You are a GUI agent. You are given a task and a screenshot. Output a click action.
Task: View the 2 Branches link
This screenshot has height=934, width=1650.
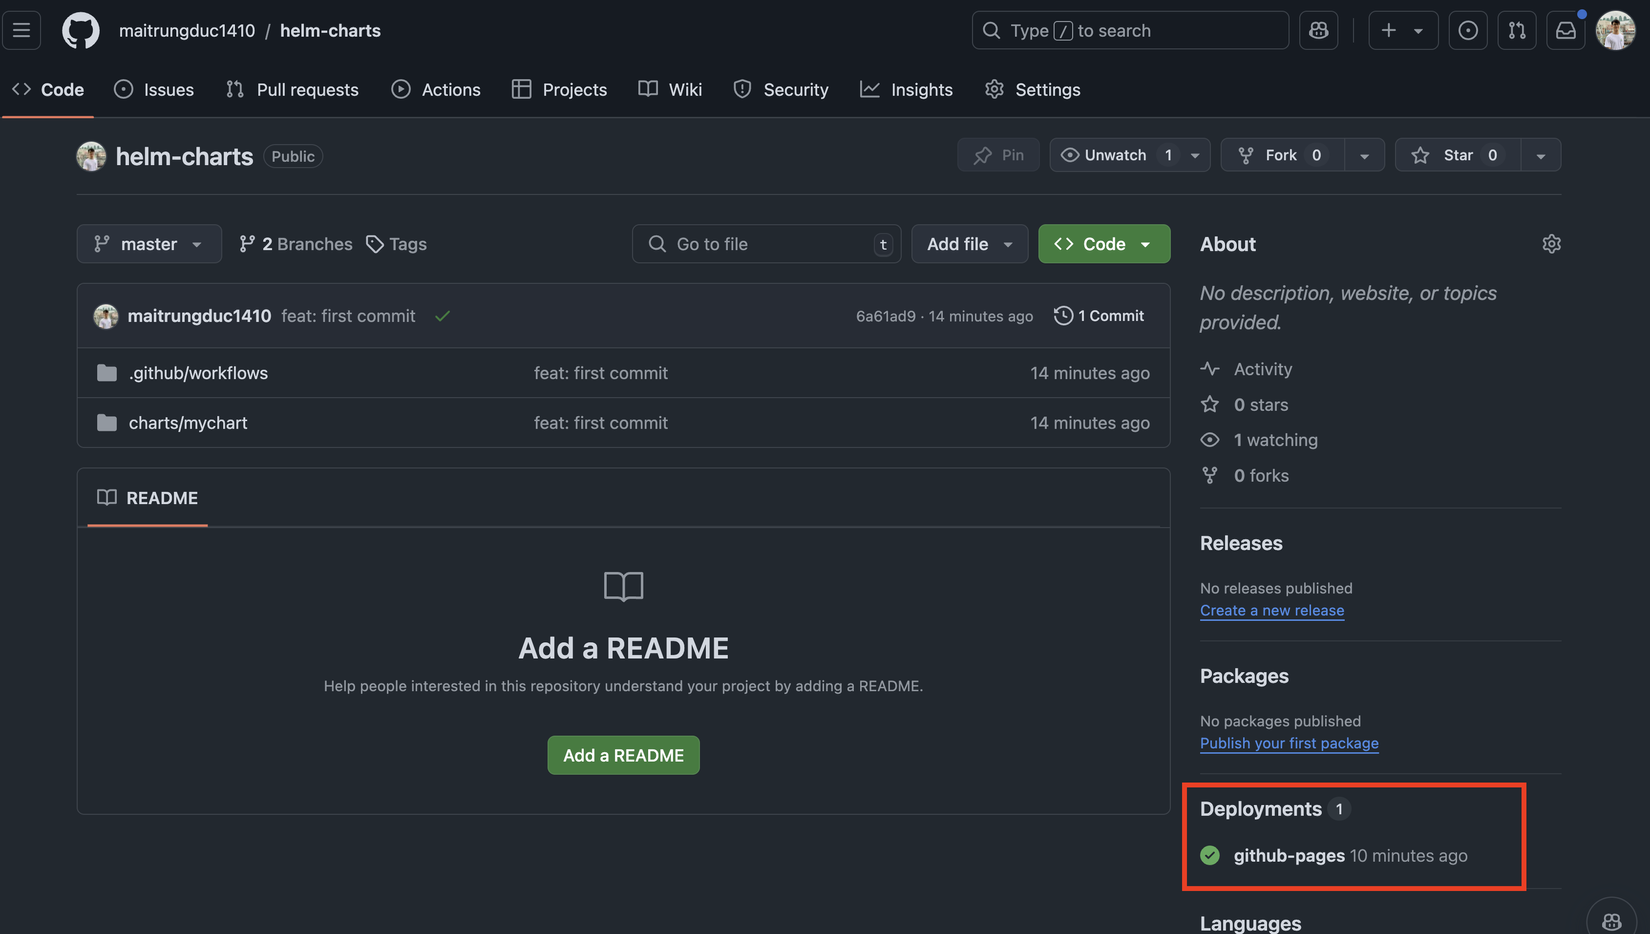click(296, 244)
